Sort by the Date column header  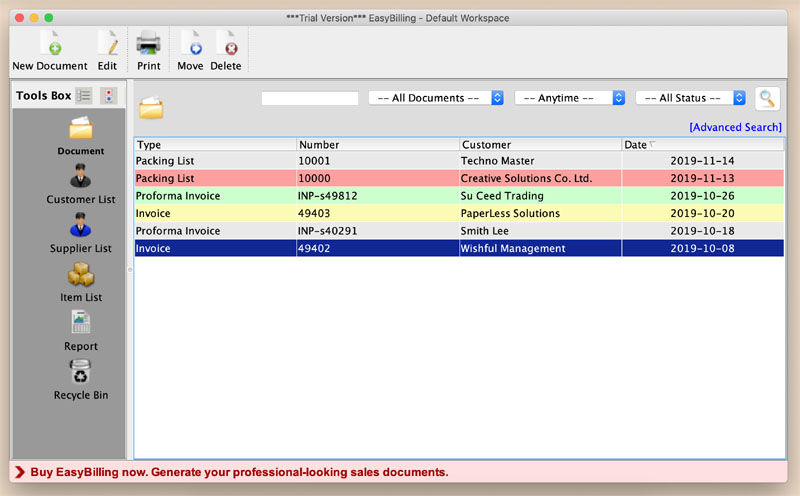point(703,144)
